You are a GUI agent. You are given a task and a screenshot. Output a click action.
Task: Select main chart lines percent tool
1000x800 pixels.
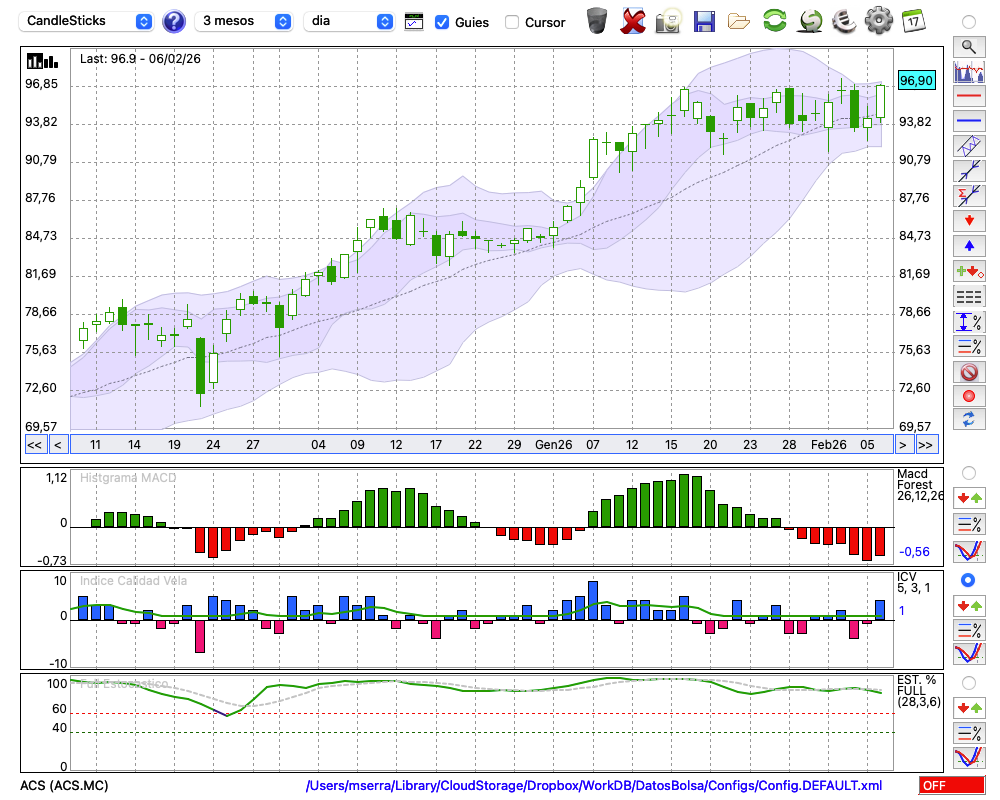point(969,346)
